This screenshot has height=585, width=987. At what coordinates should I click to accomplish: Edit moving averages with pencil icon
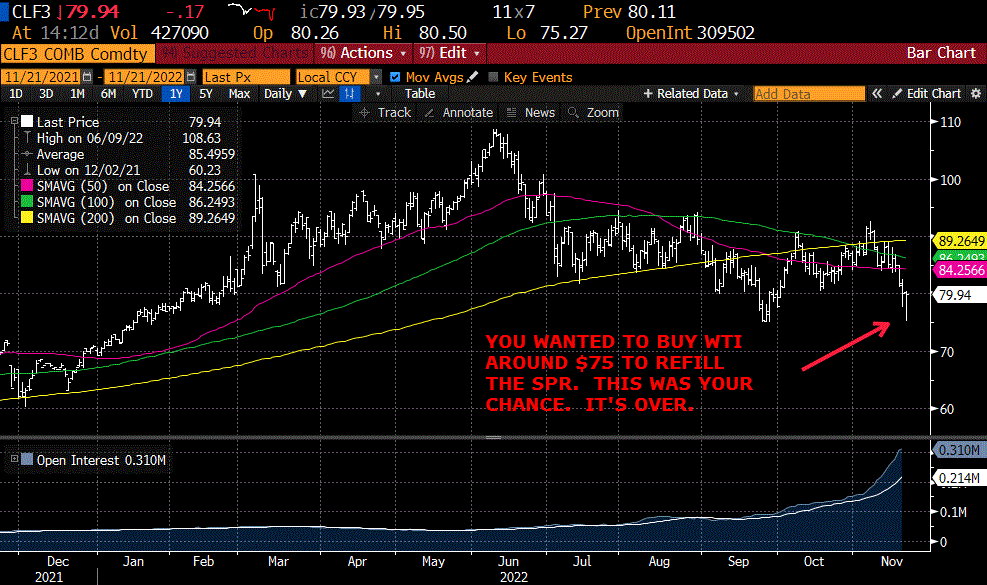pyautogui.click(x=473, y=77)
